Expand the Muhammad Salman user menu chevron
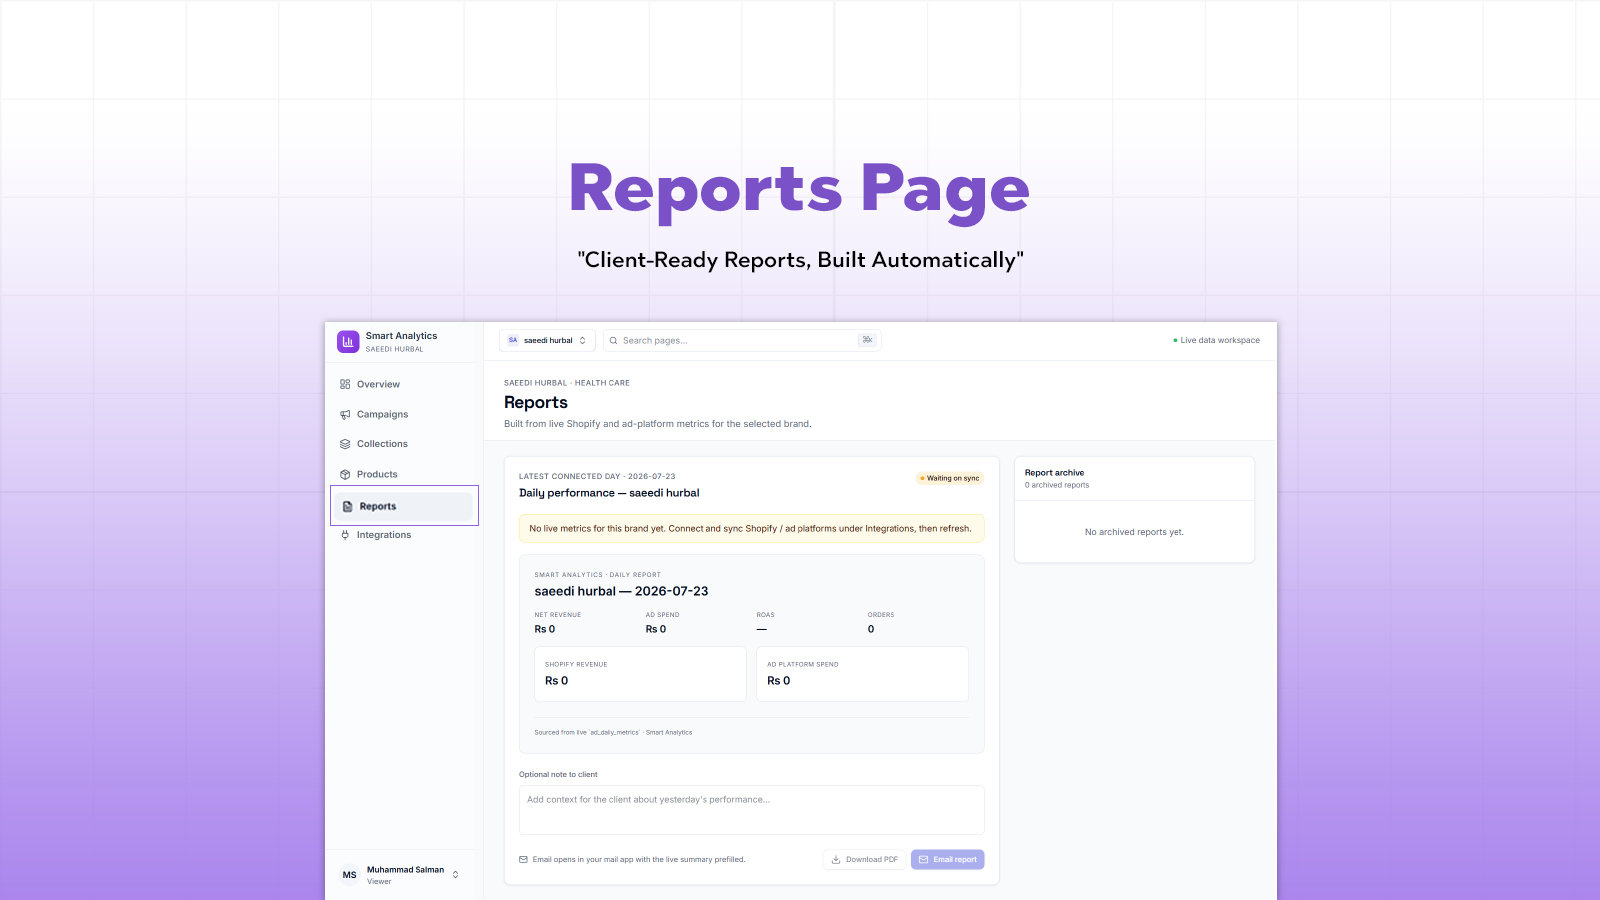The width and height of the screenshot is (1600, 900). tap(456, 875)
